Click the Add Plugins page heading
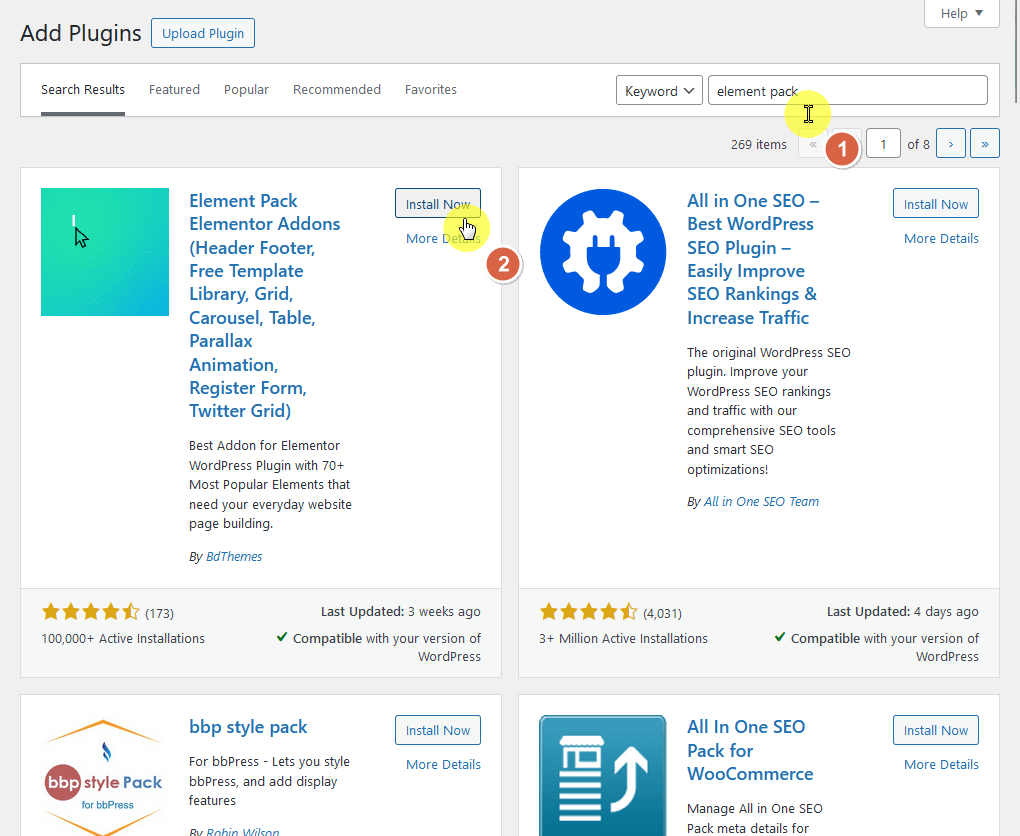This screenshot has width=1020, height=836. [x=81, y=33]
